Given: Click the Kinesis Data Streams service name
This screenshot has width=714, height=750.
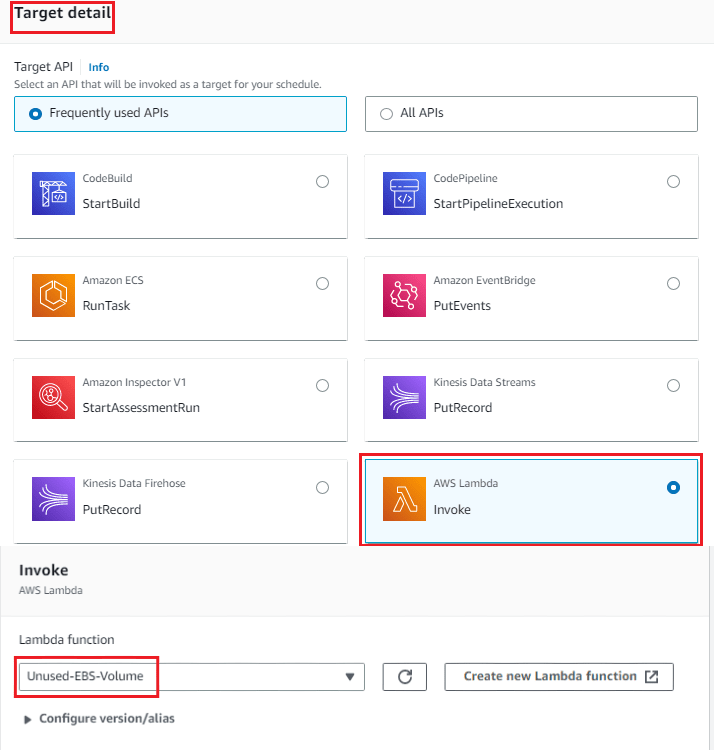Looking at the screenshot, I should (x=484, y=382).
